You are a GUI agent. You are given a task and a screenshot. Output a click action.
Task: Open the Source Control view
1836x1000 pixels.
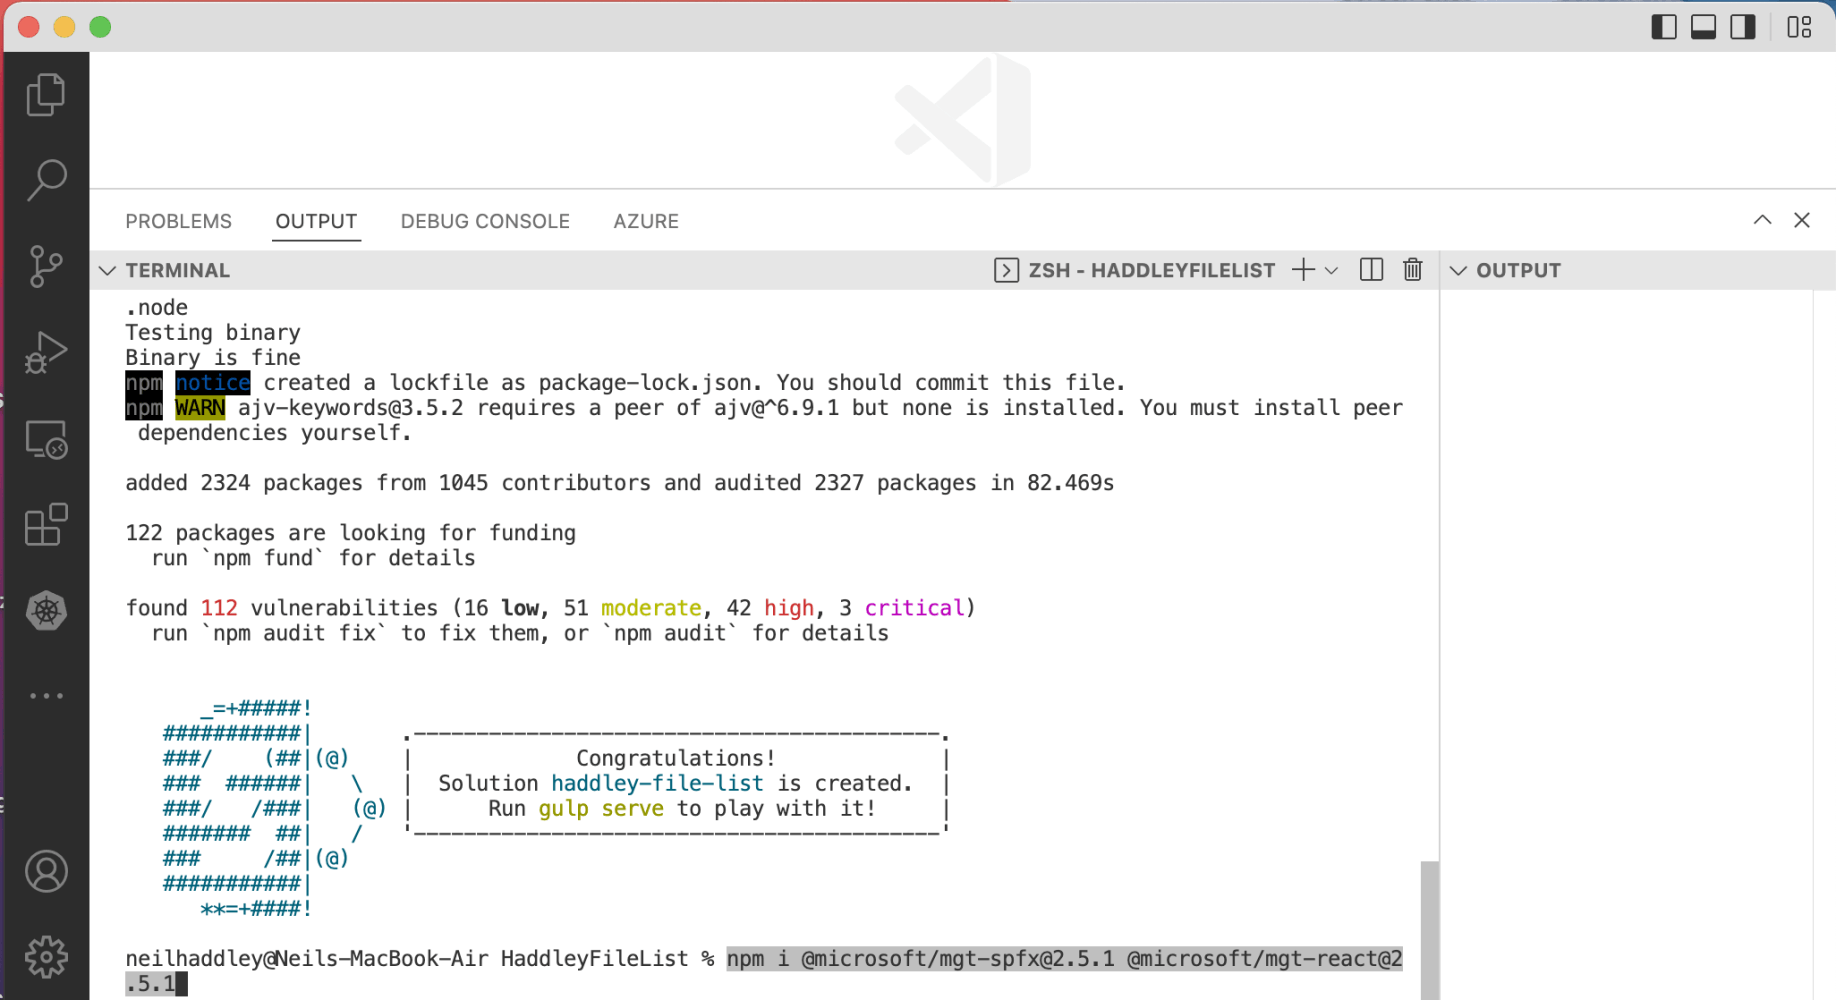point(46,267)
